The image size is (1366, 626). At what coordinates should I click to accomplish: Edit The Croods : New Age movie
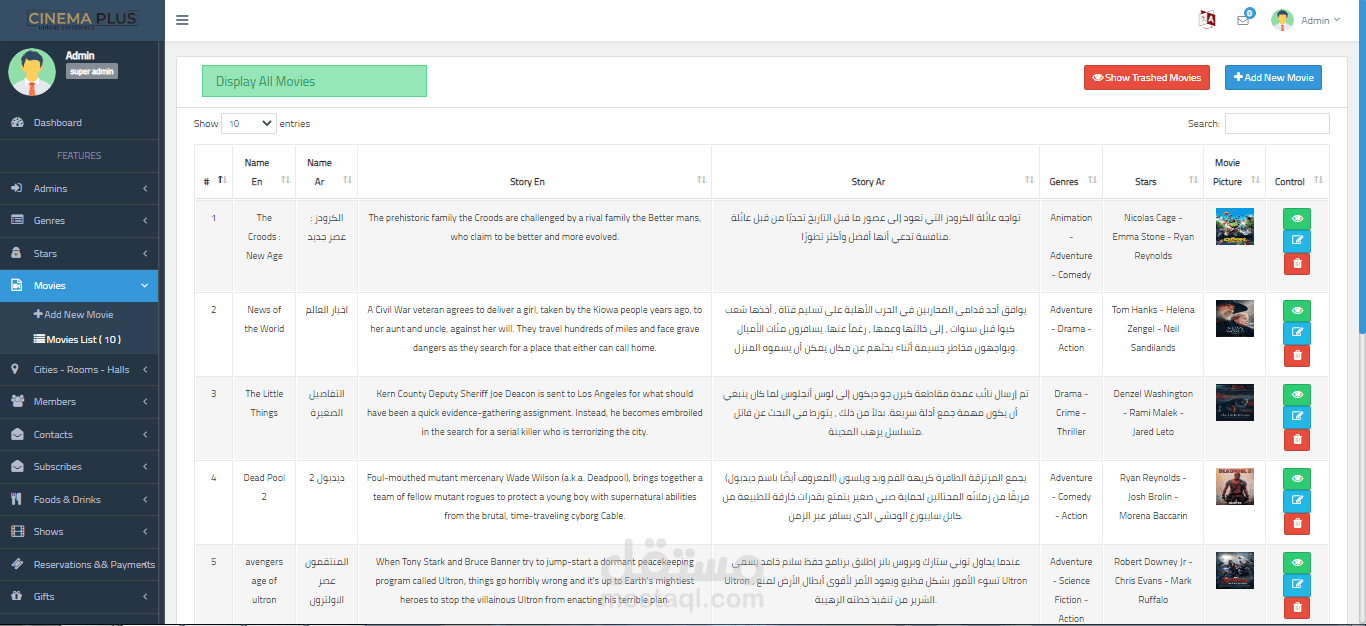tap(1296, 241)
